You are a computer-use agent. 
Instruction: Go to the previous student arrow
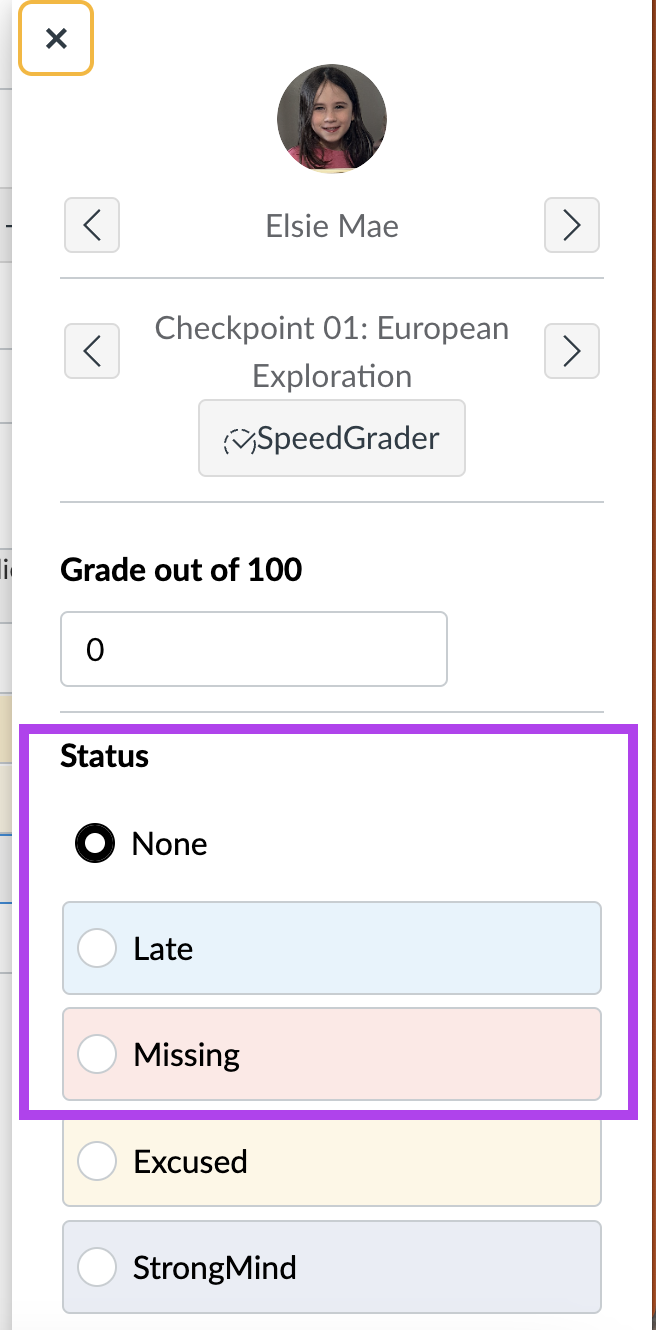click(x=92, y=225)
